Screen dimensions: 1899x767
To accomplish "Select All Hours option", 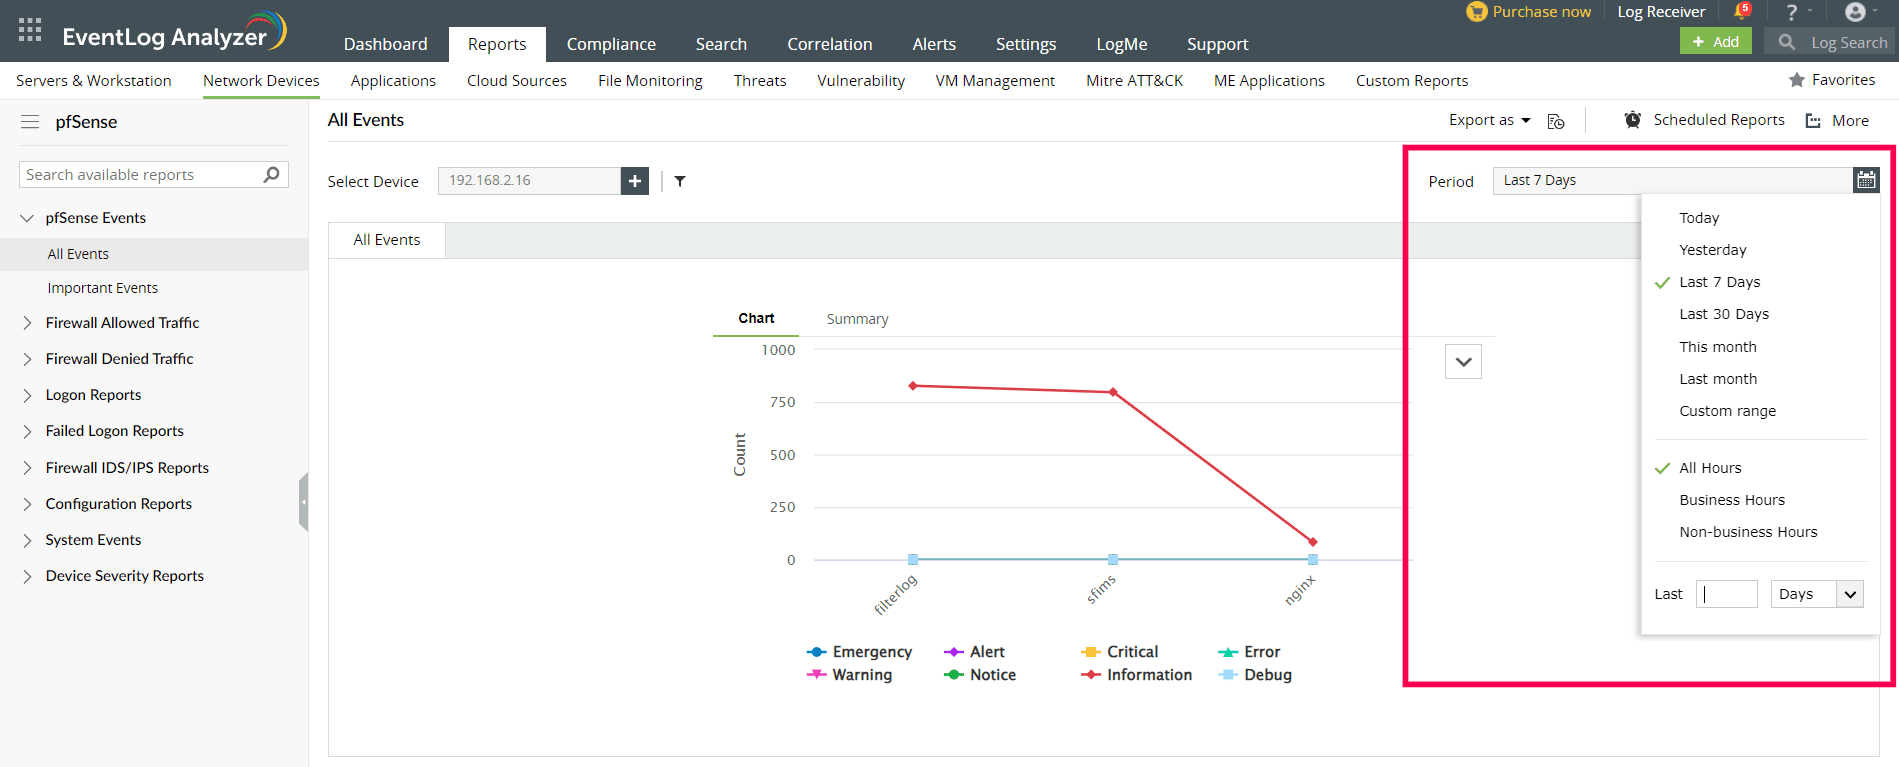I will tap(1710, 468).
